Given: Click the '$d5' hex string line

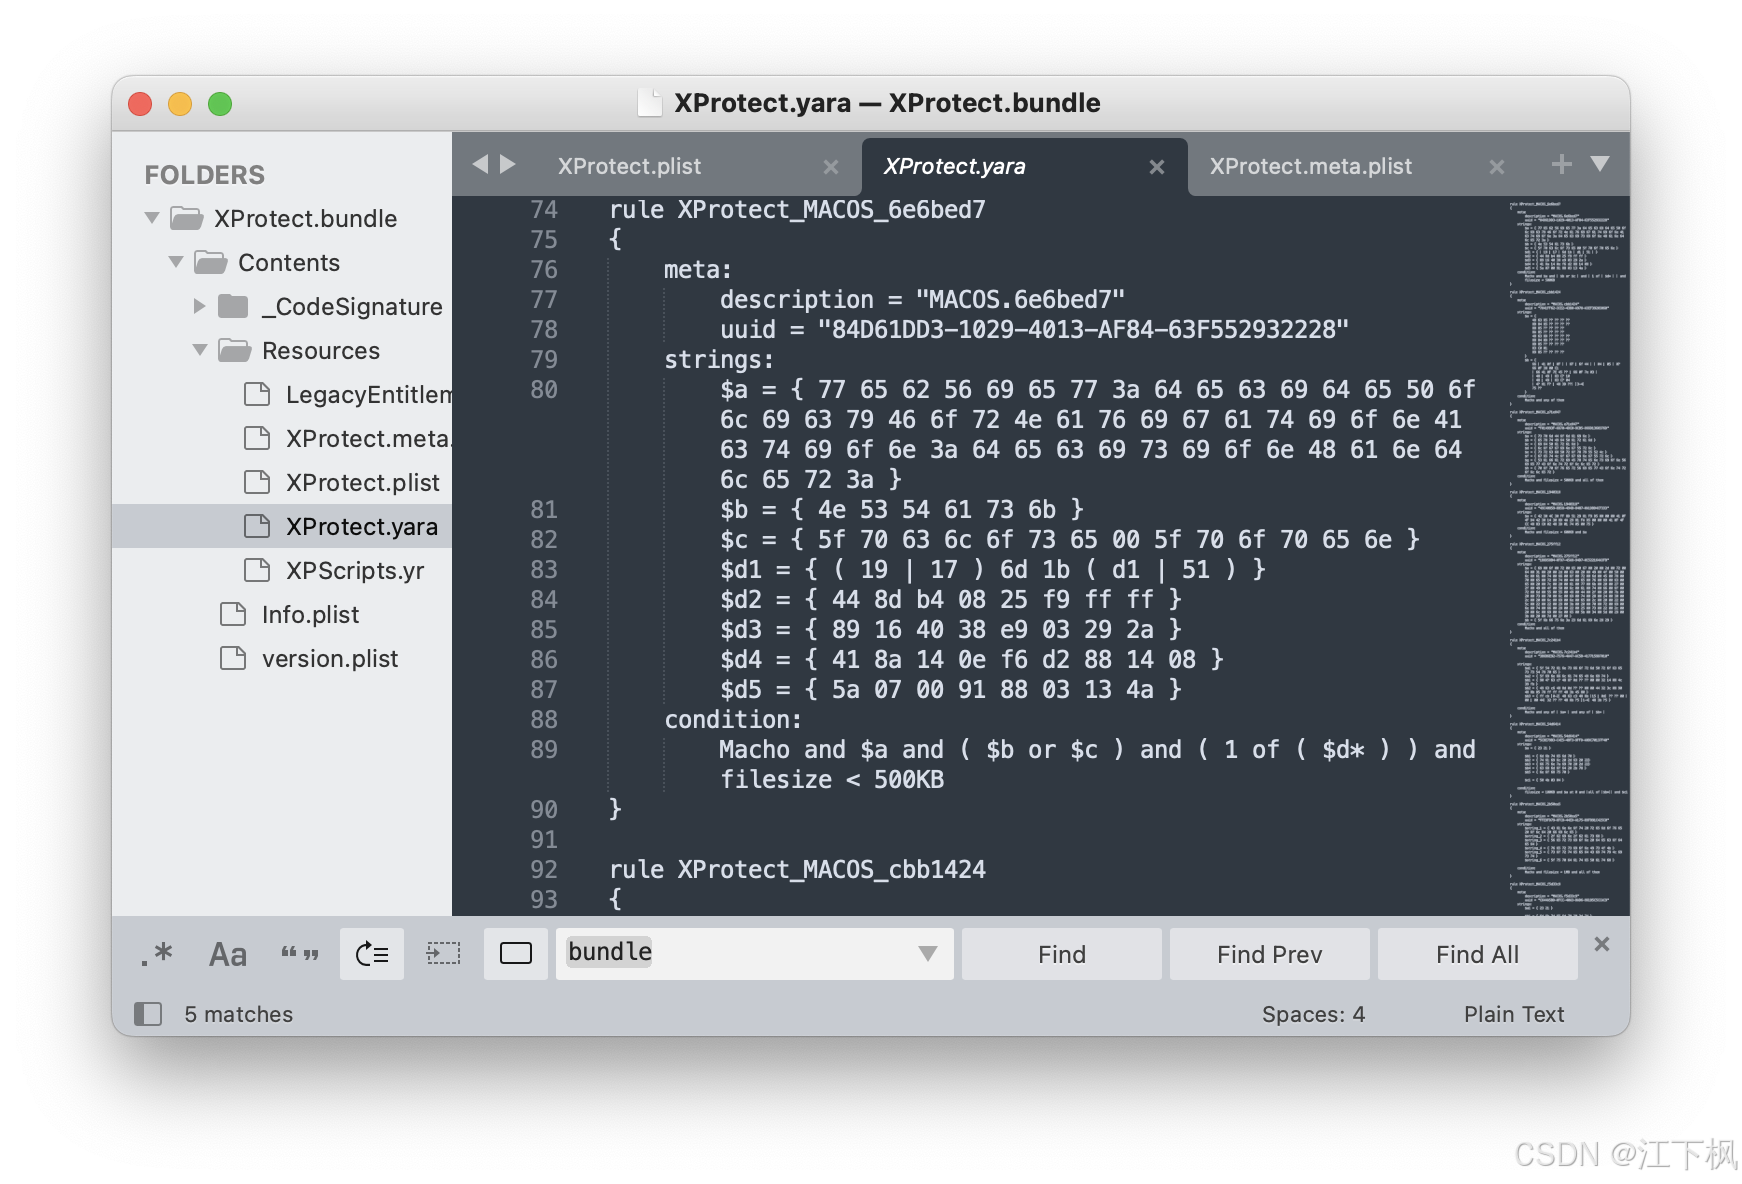Looking at the screenshot, I should 951,689.
